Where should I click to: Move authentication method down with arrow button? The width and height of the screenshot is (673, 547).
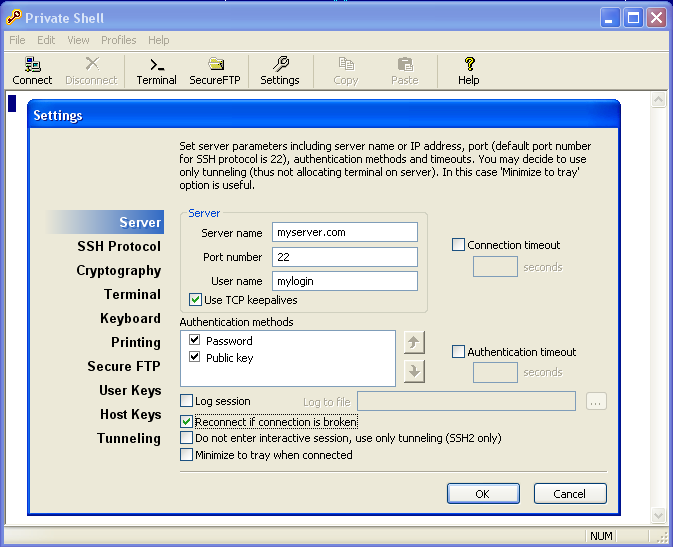tap(414, 371)
